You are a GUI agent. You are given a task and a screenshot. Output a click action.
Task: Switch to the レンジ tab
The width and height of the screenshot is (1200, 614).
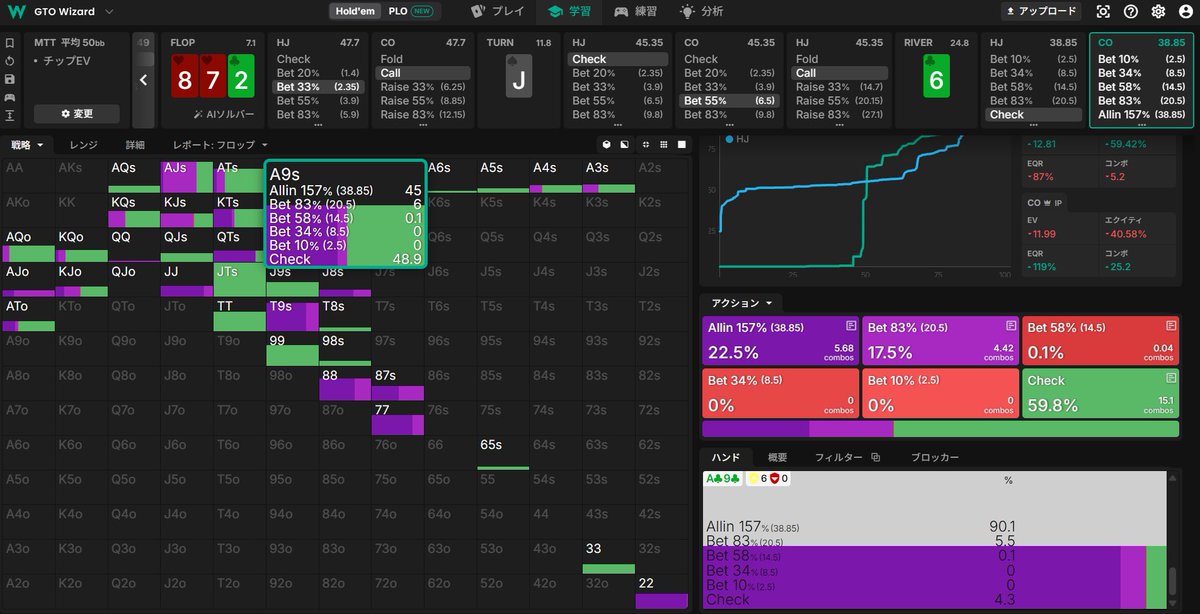[83, 145]
